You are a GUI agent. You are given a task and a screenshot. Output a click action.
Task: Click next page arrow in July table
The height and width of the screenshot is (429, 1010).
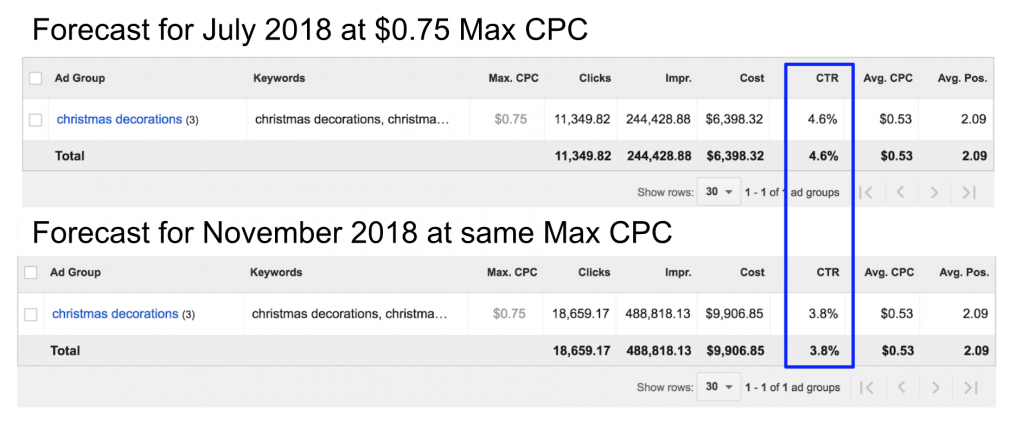[x=935, y=193]
